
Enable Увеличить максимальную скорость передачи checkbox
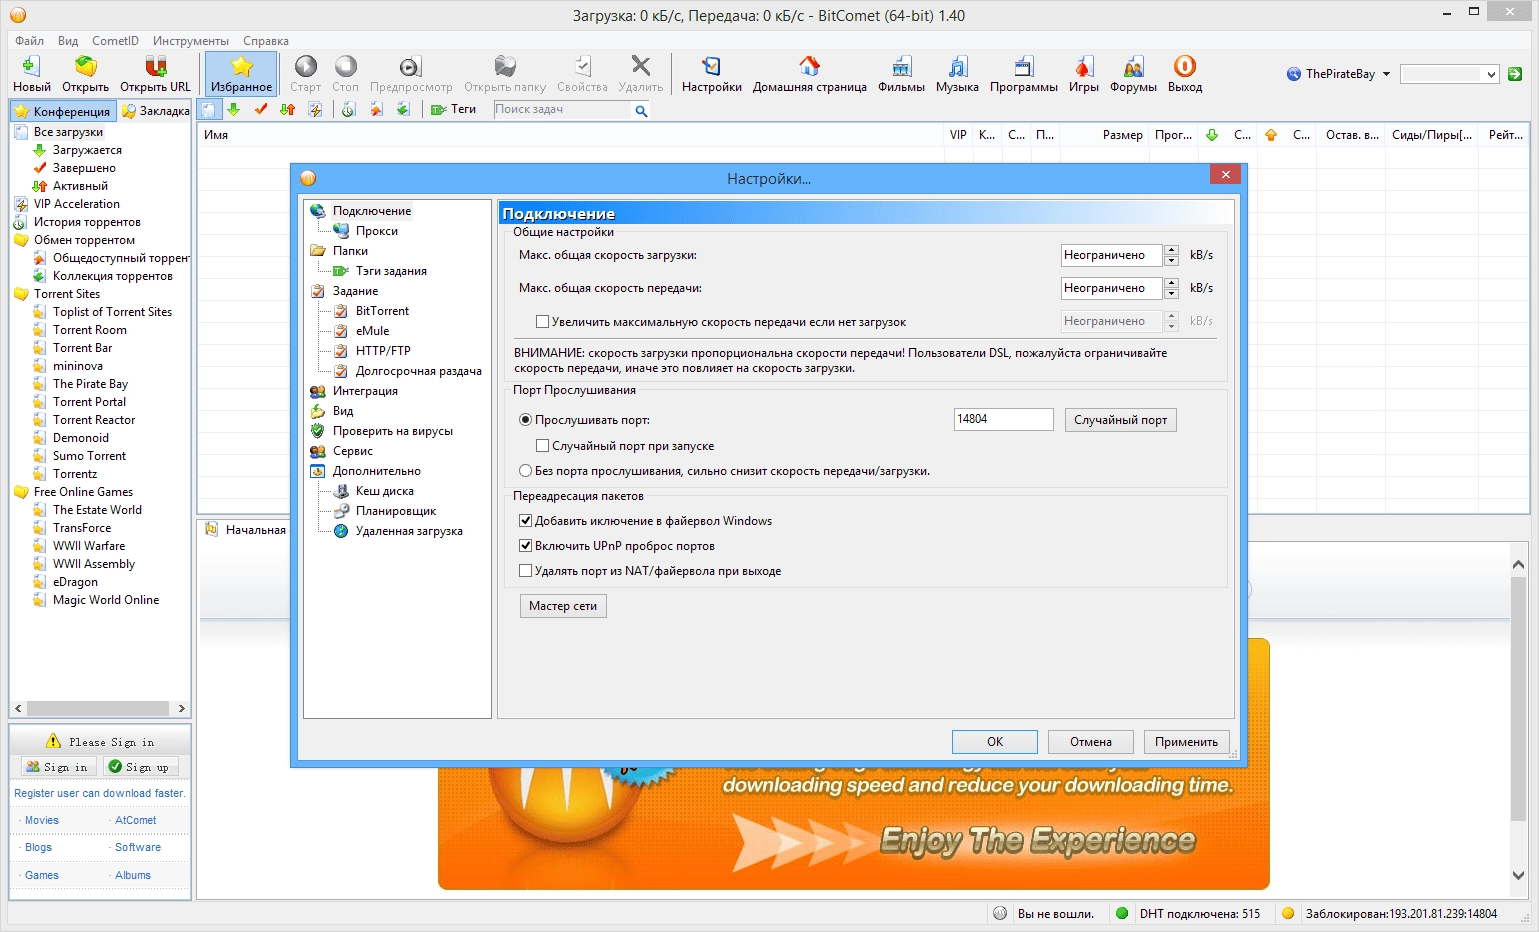pos(542,322)
